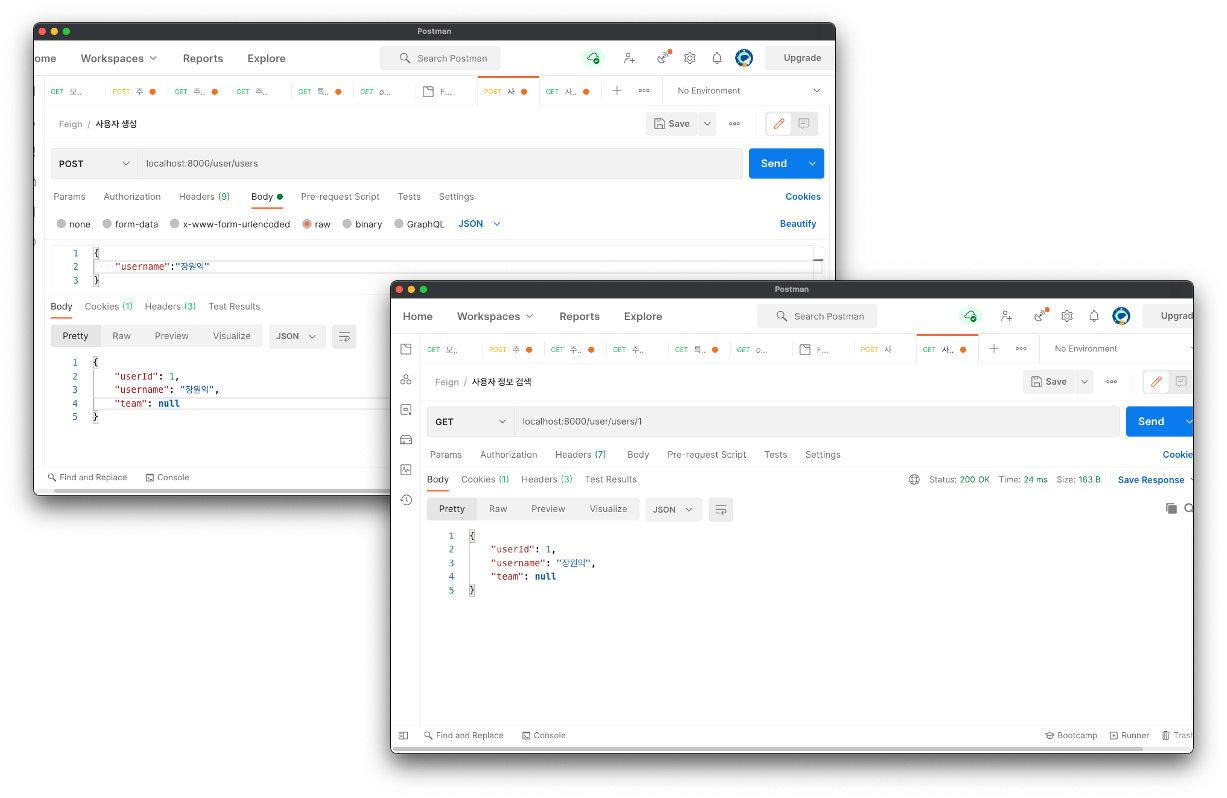Open Test Results tab in front window
This screenshot has width=1227, height=798.
610,479
